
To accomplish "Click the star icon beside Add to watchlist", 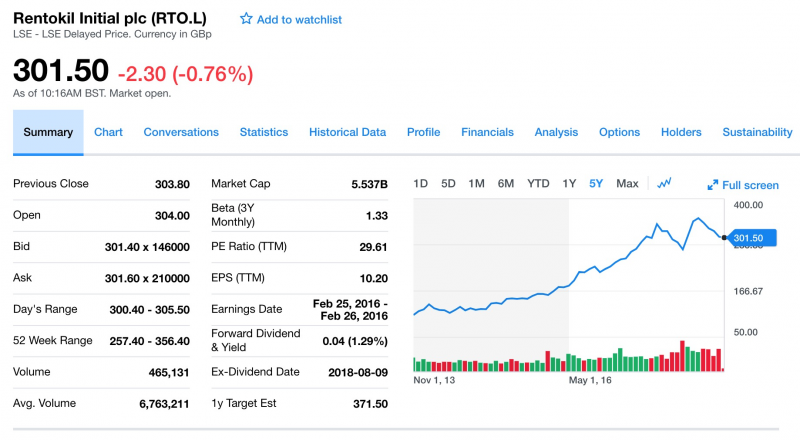I will coord(246,19).
